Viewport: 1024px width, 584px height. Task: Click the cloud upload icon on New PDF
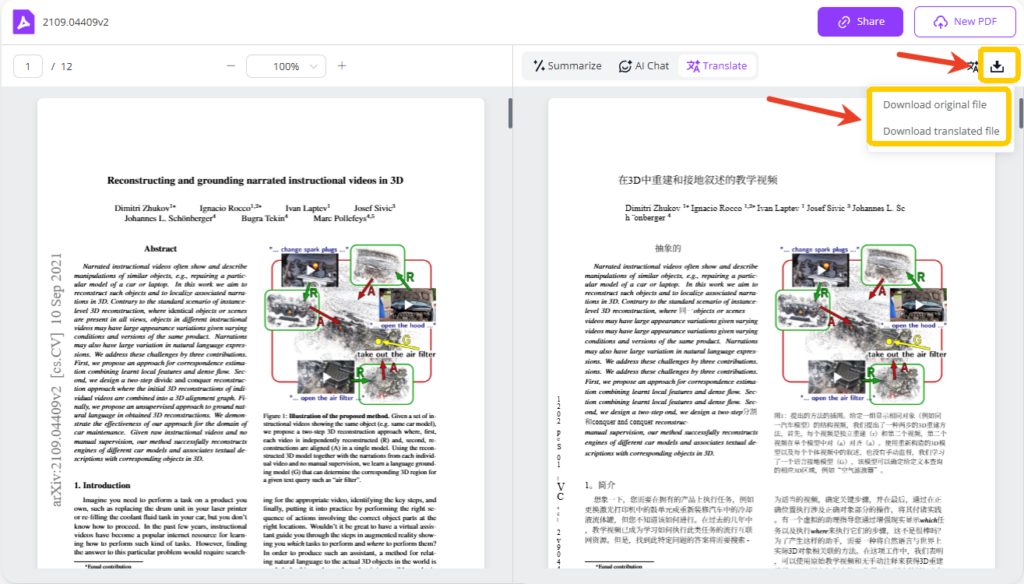coord(938,22)
